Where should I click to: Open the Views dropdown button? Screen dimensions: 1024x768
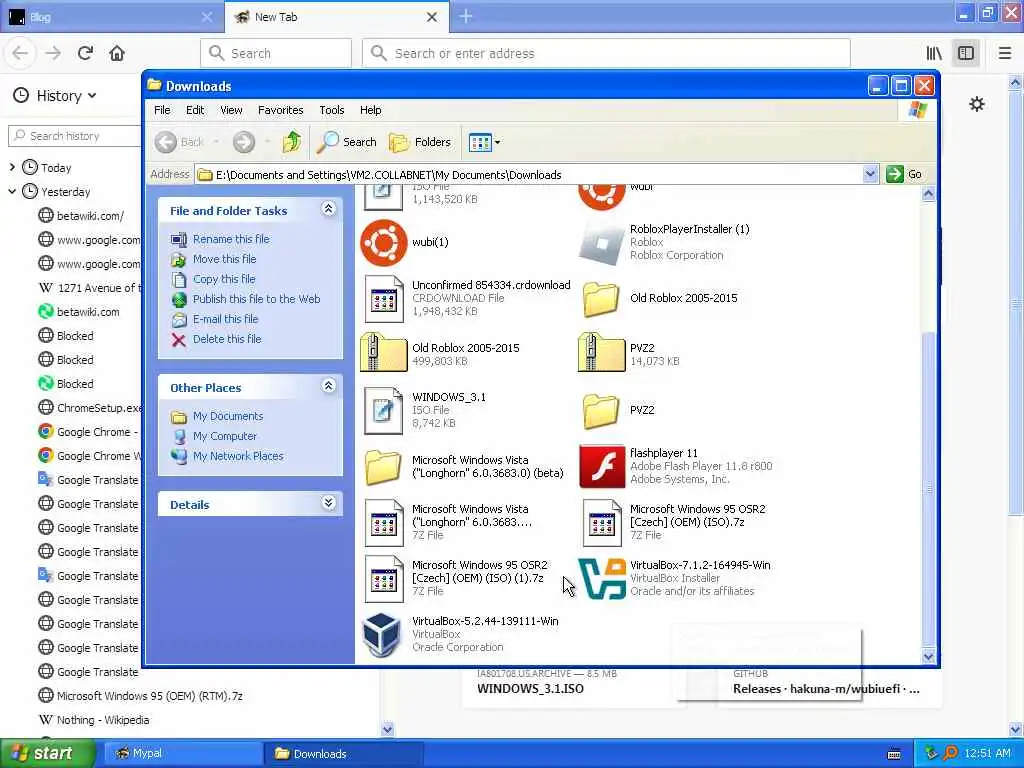484,142
